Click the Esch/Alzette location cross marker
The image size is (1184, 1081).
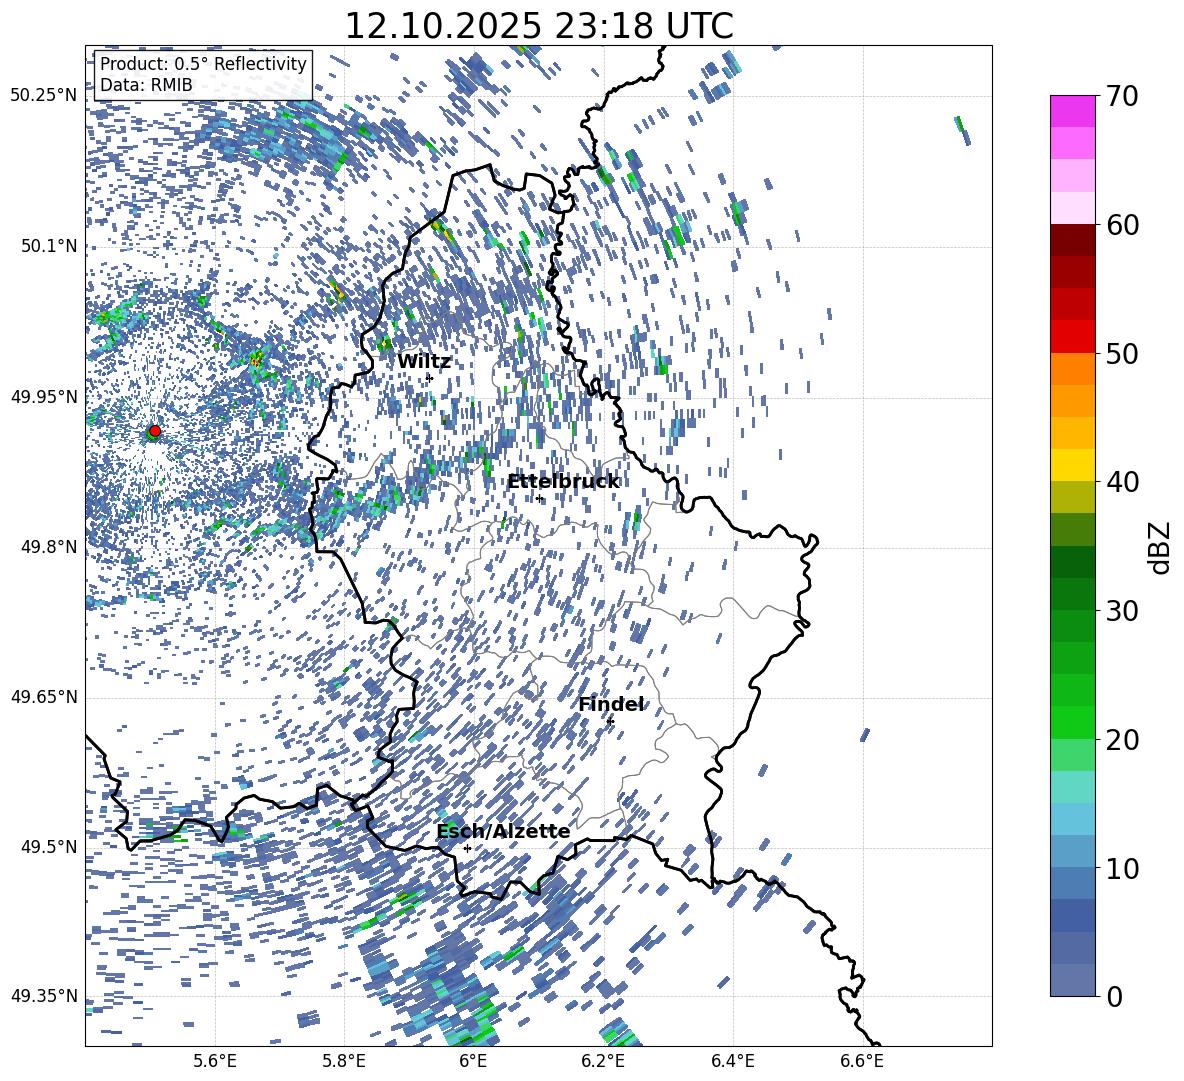pyautogui.click(x=467, y=848)
